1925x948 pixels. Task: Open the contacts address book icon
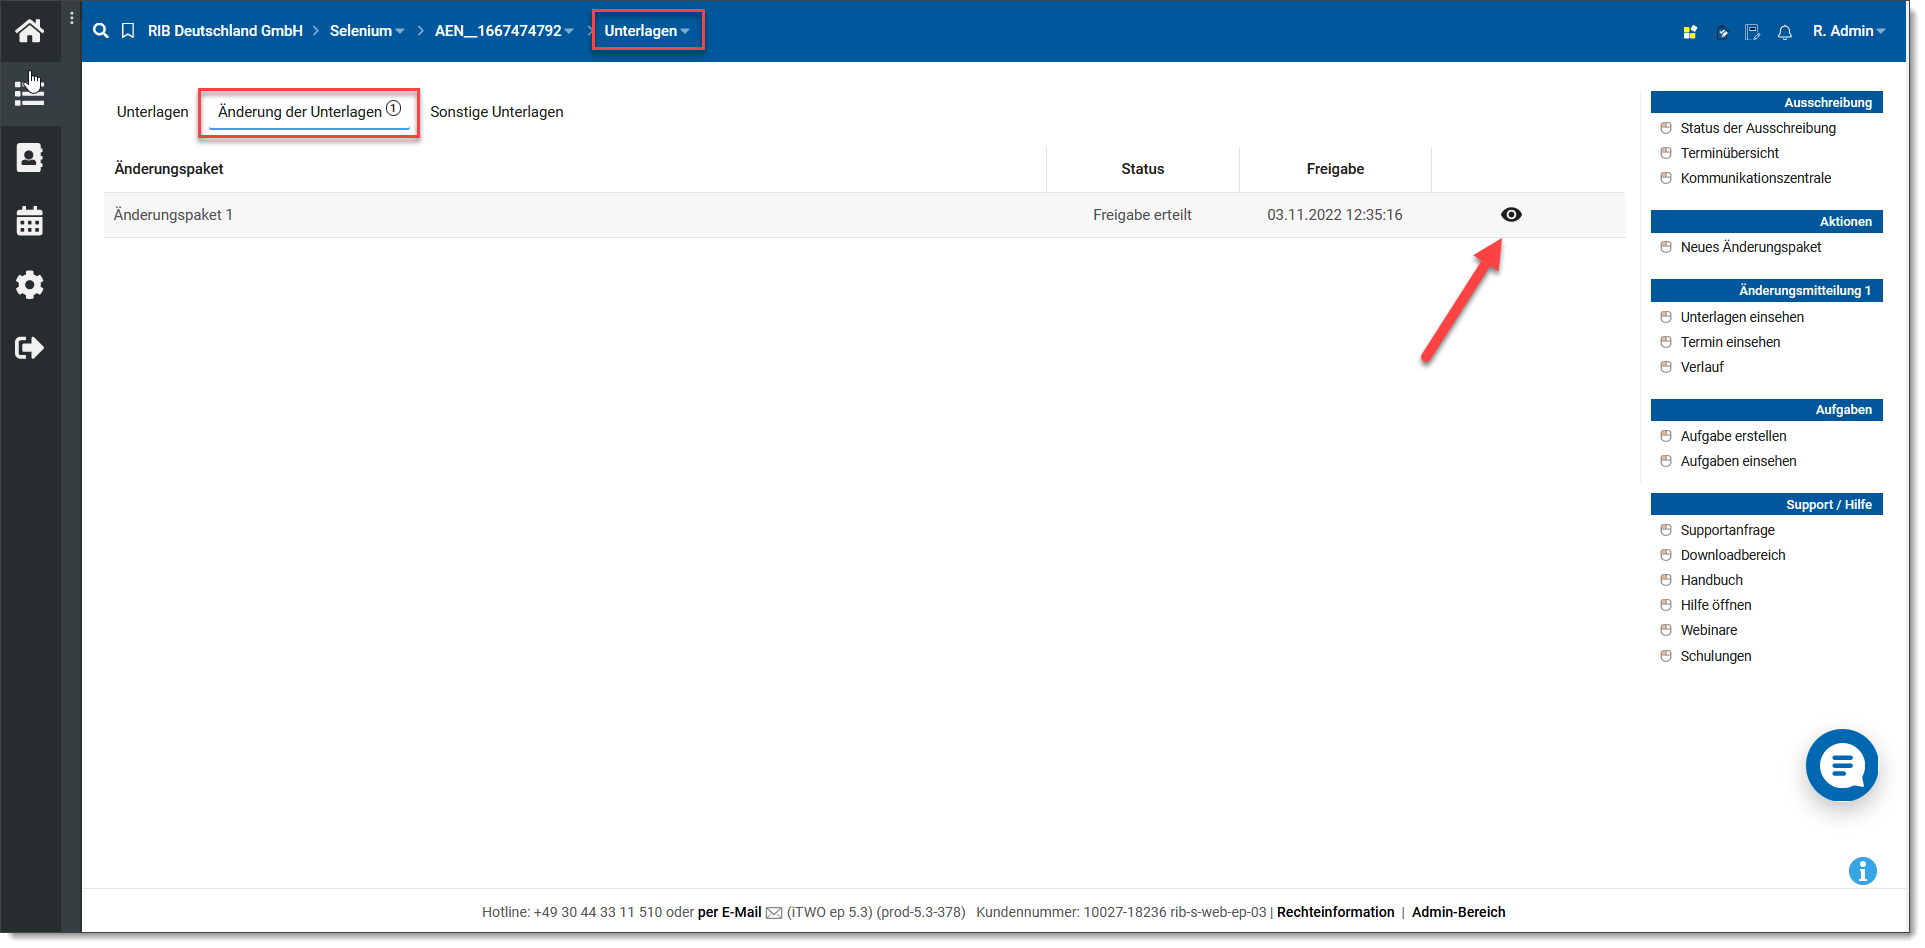tap(29, 158)
